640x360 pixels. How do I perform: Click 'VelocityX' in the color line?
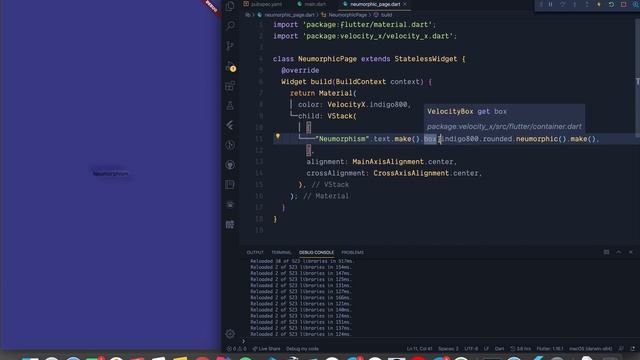346,104
